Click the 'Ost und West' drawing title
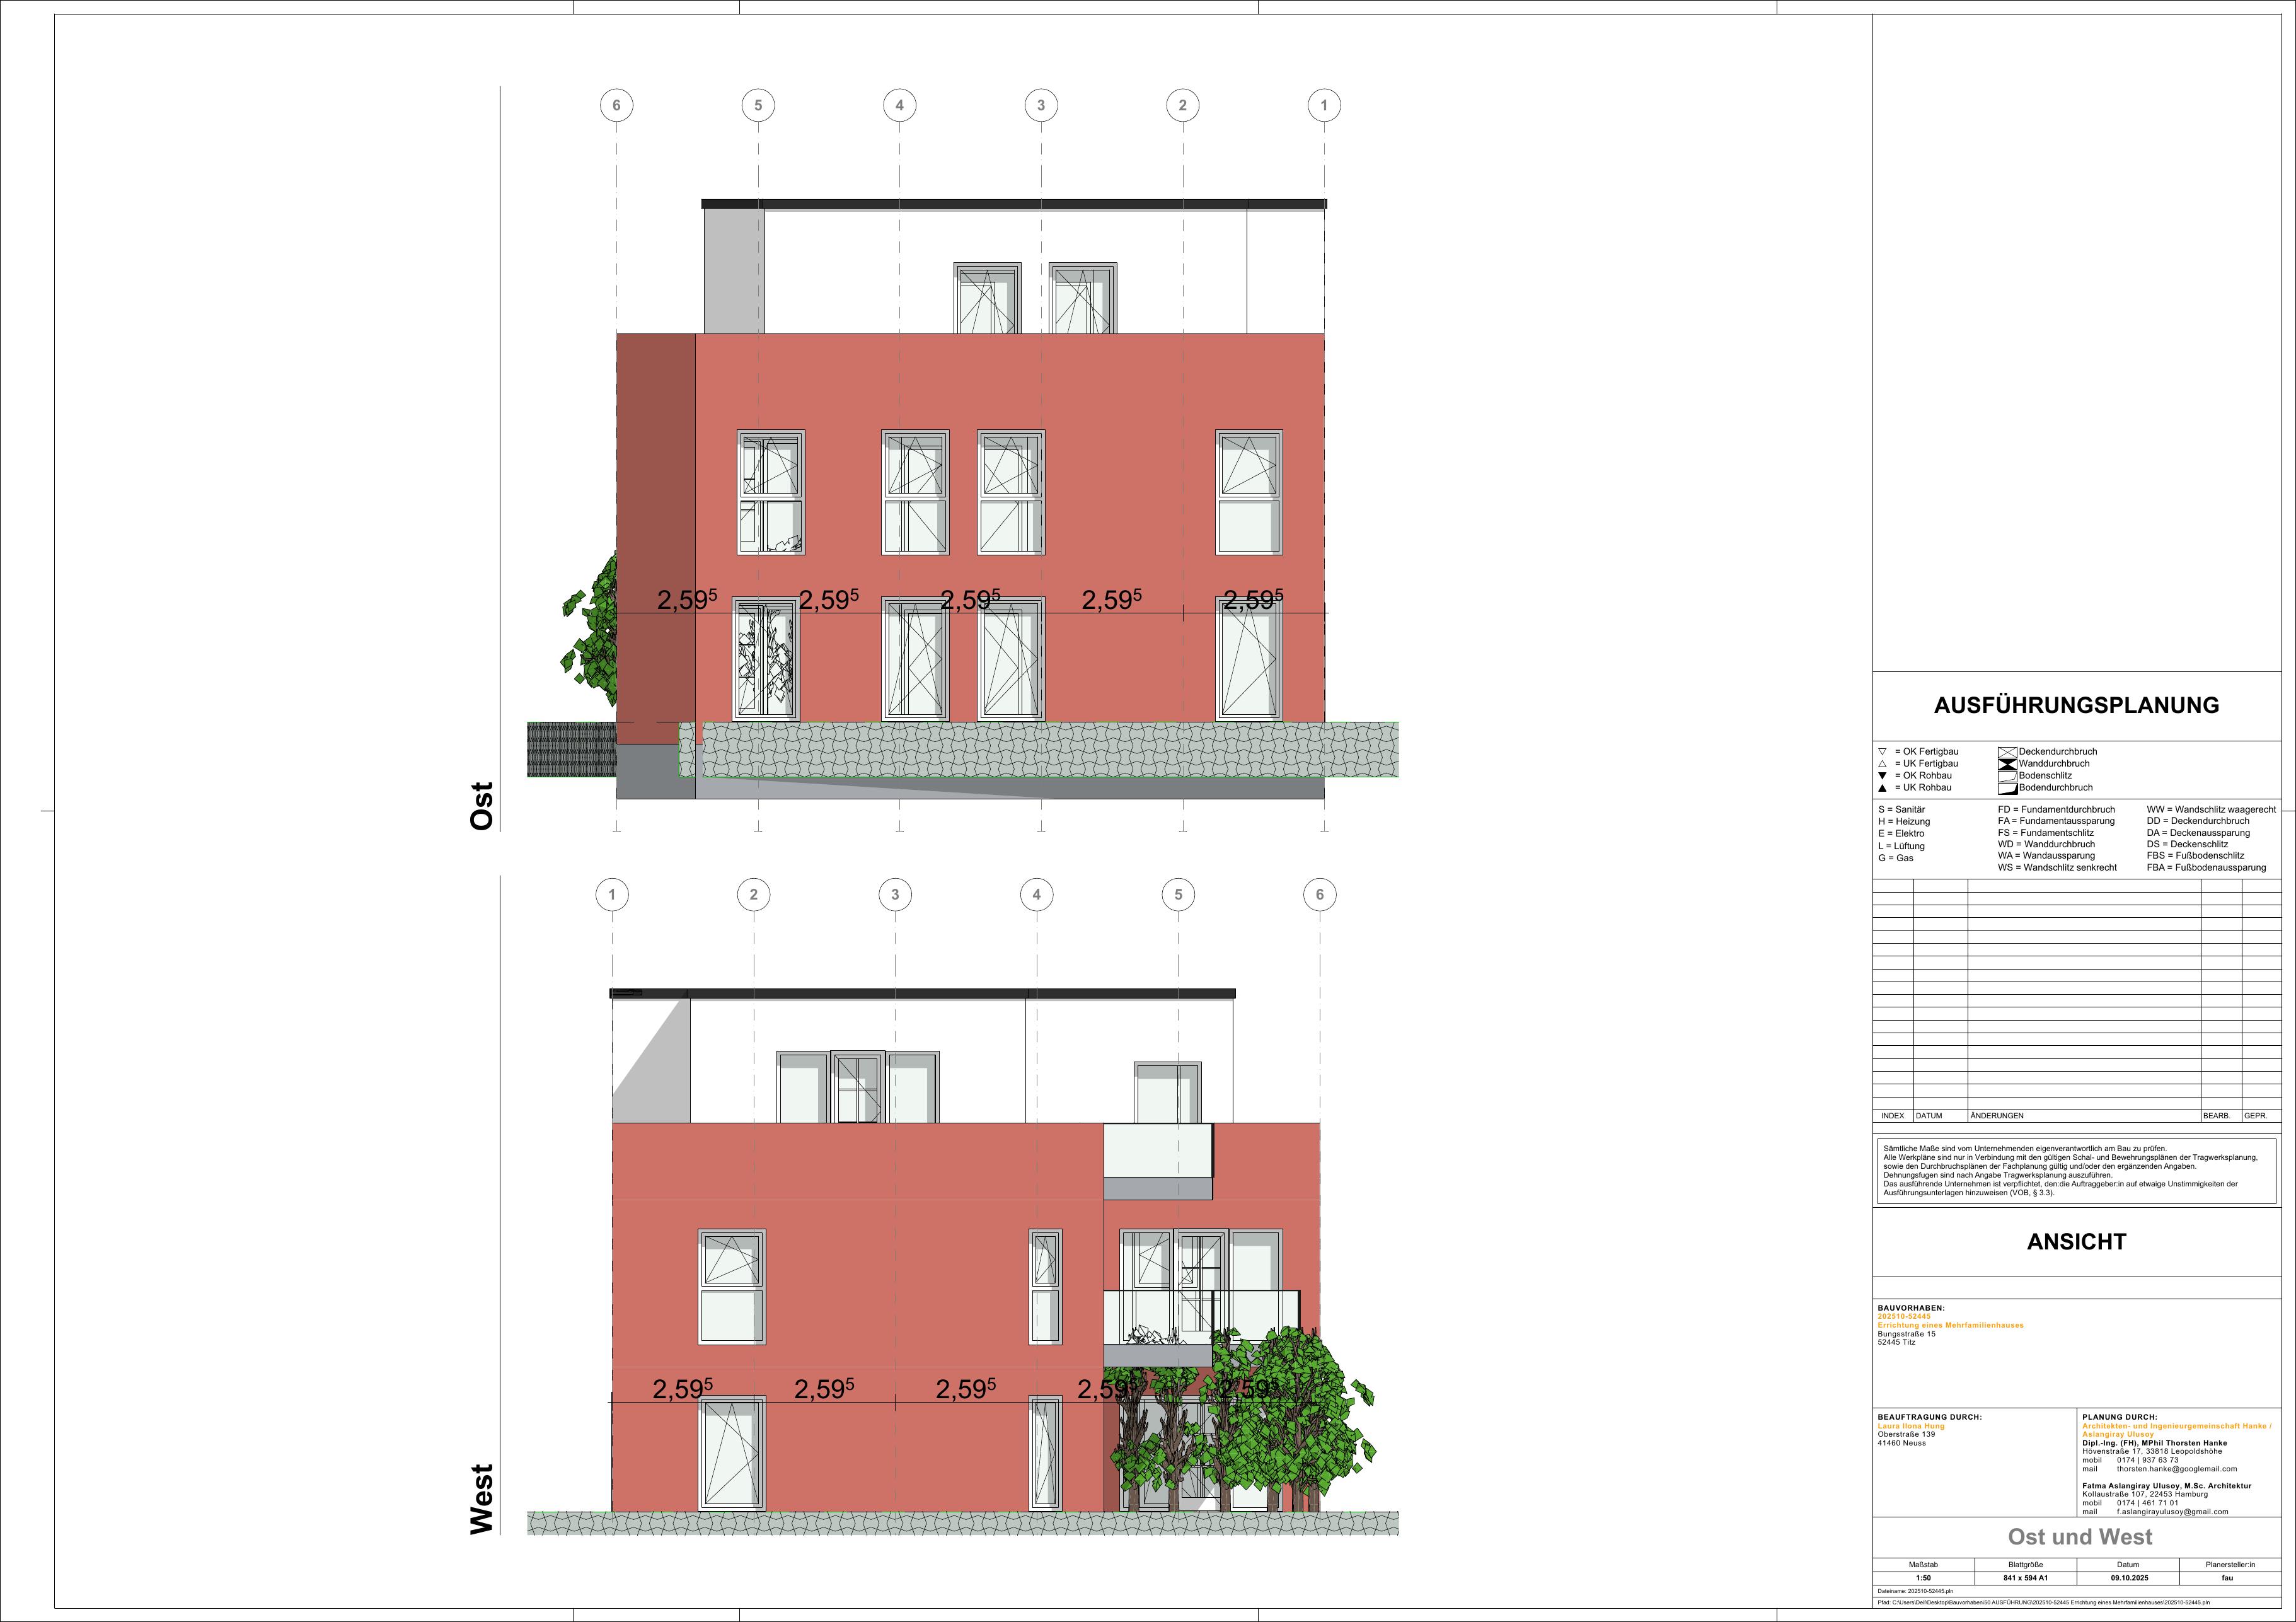2296x1622 pixels. click(x=2080, y=1537)
